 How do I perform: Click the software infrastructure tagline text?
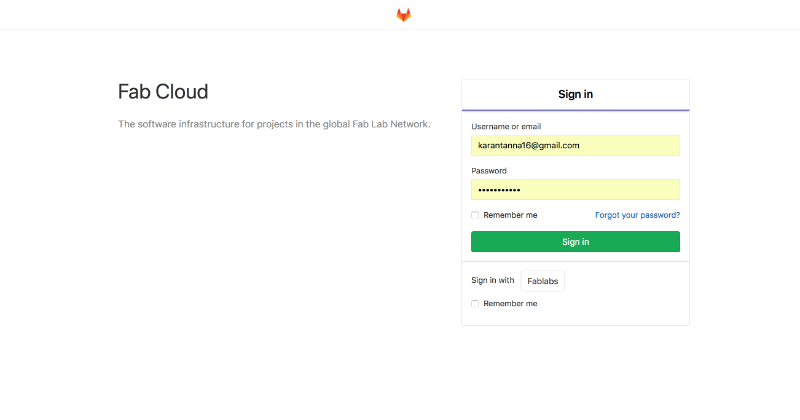pos(274,124)
